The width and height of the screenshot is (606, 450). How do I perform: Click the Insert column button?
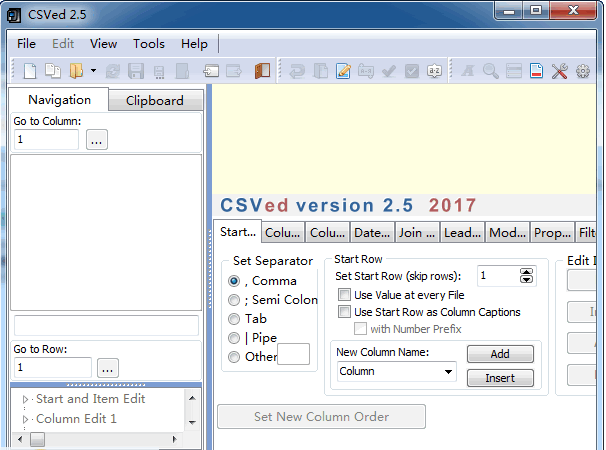pyautogui.click(x=500, y=378)
